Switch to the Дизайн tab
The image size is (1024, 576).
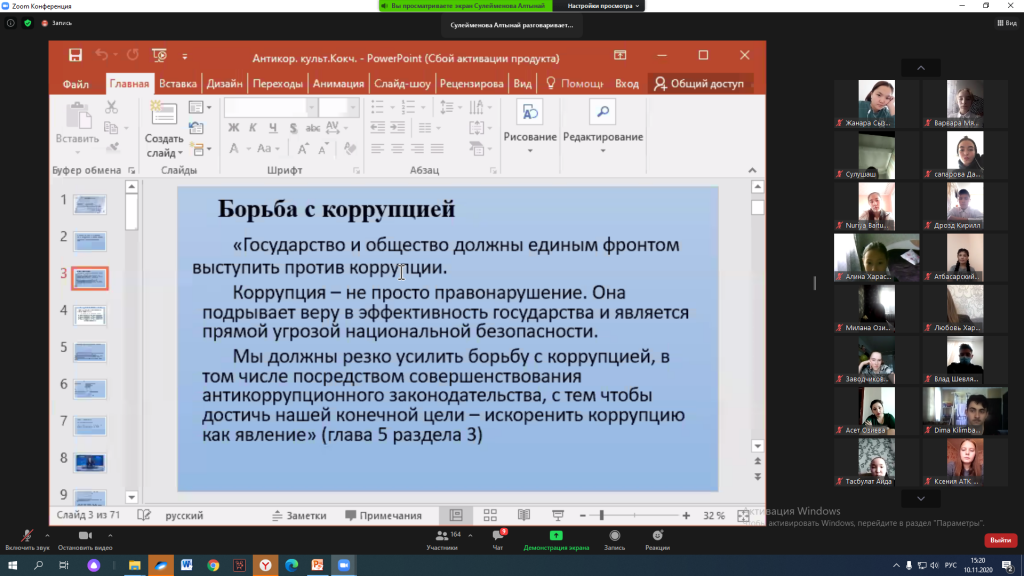tap(224, 84)
